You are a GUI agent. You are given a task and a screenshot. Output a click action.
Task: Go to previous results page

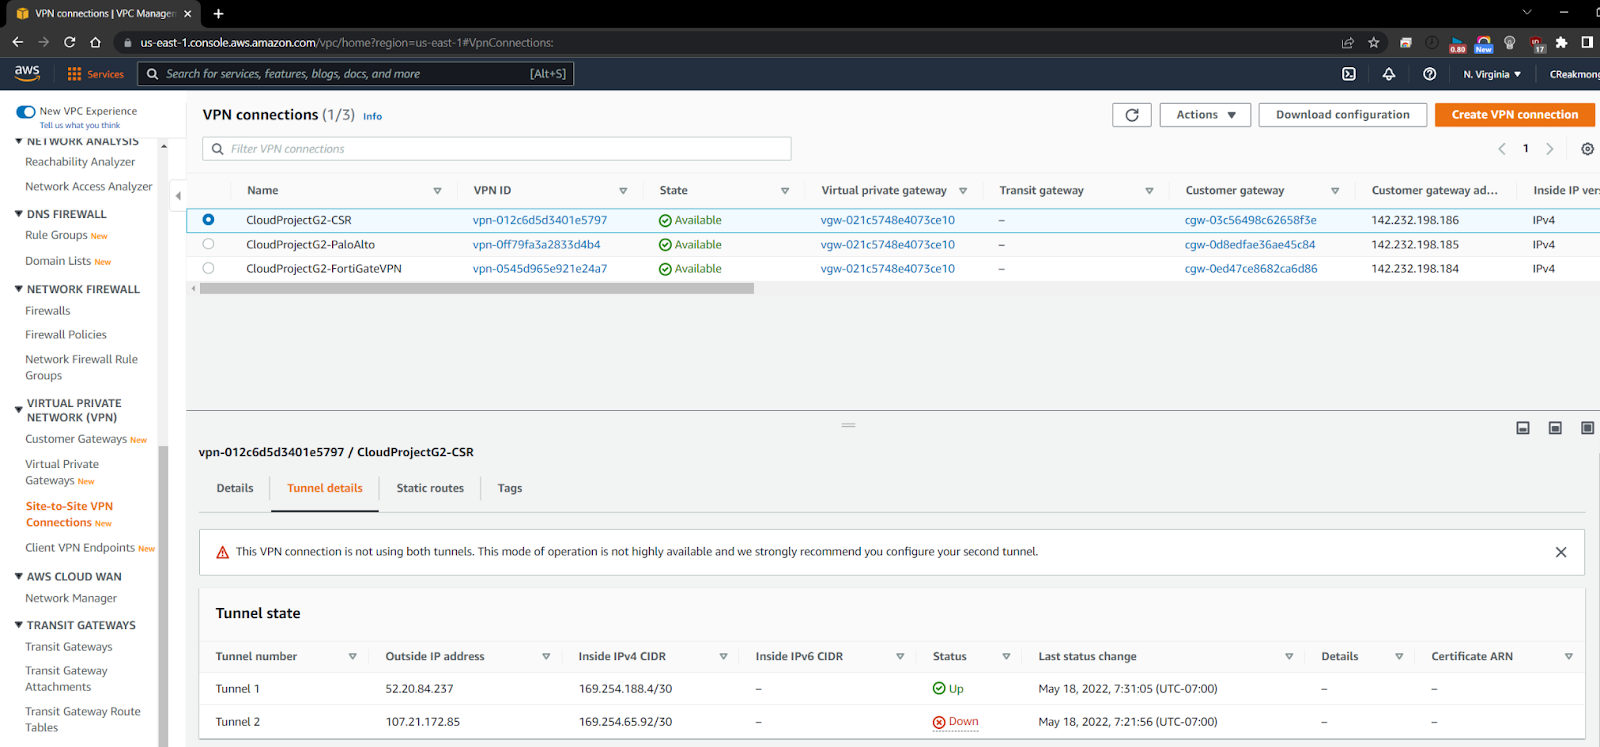[1502, 149]
